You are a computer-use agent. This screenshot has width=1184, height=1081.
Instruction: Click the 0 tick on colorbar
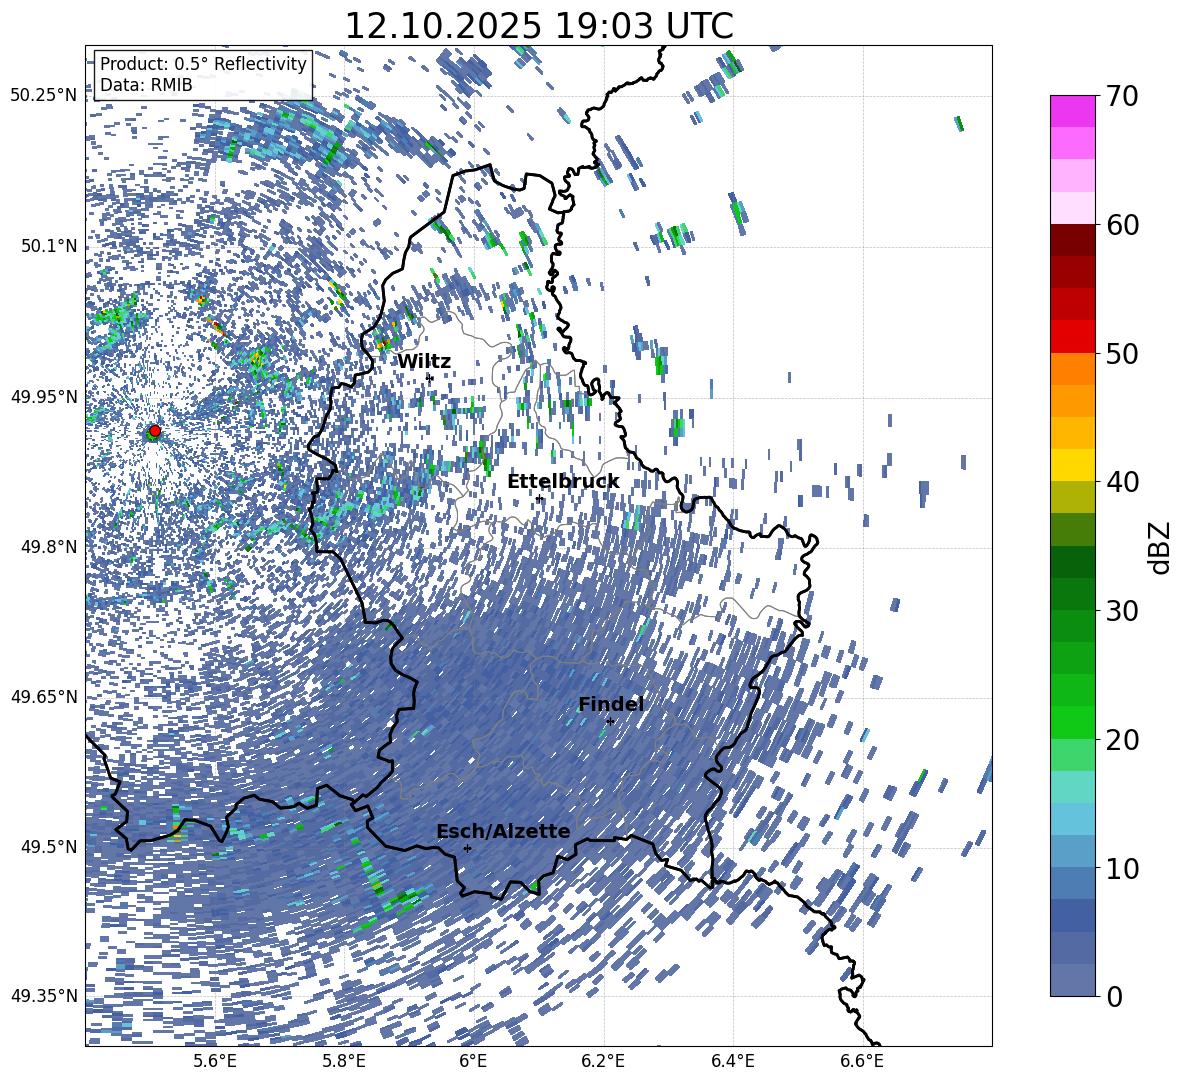pos(1114,996)
